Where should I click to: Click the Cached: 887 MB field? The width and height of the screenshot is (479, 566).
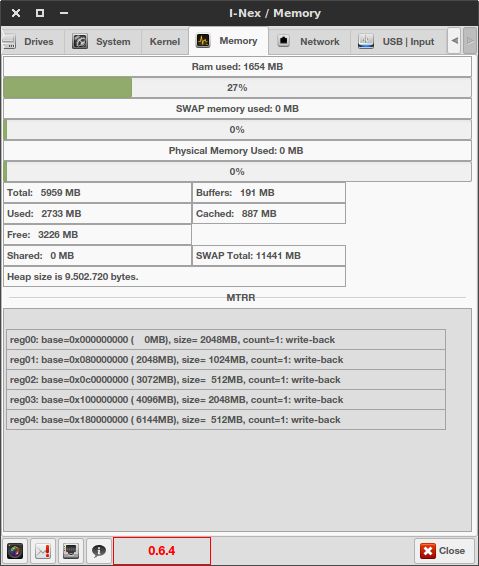[x=269, y=214]
